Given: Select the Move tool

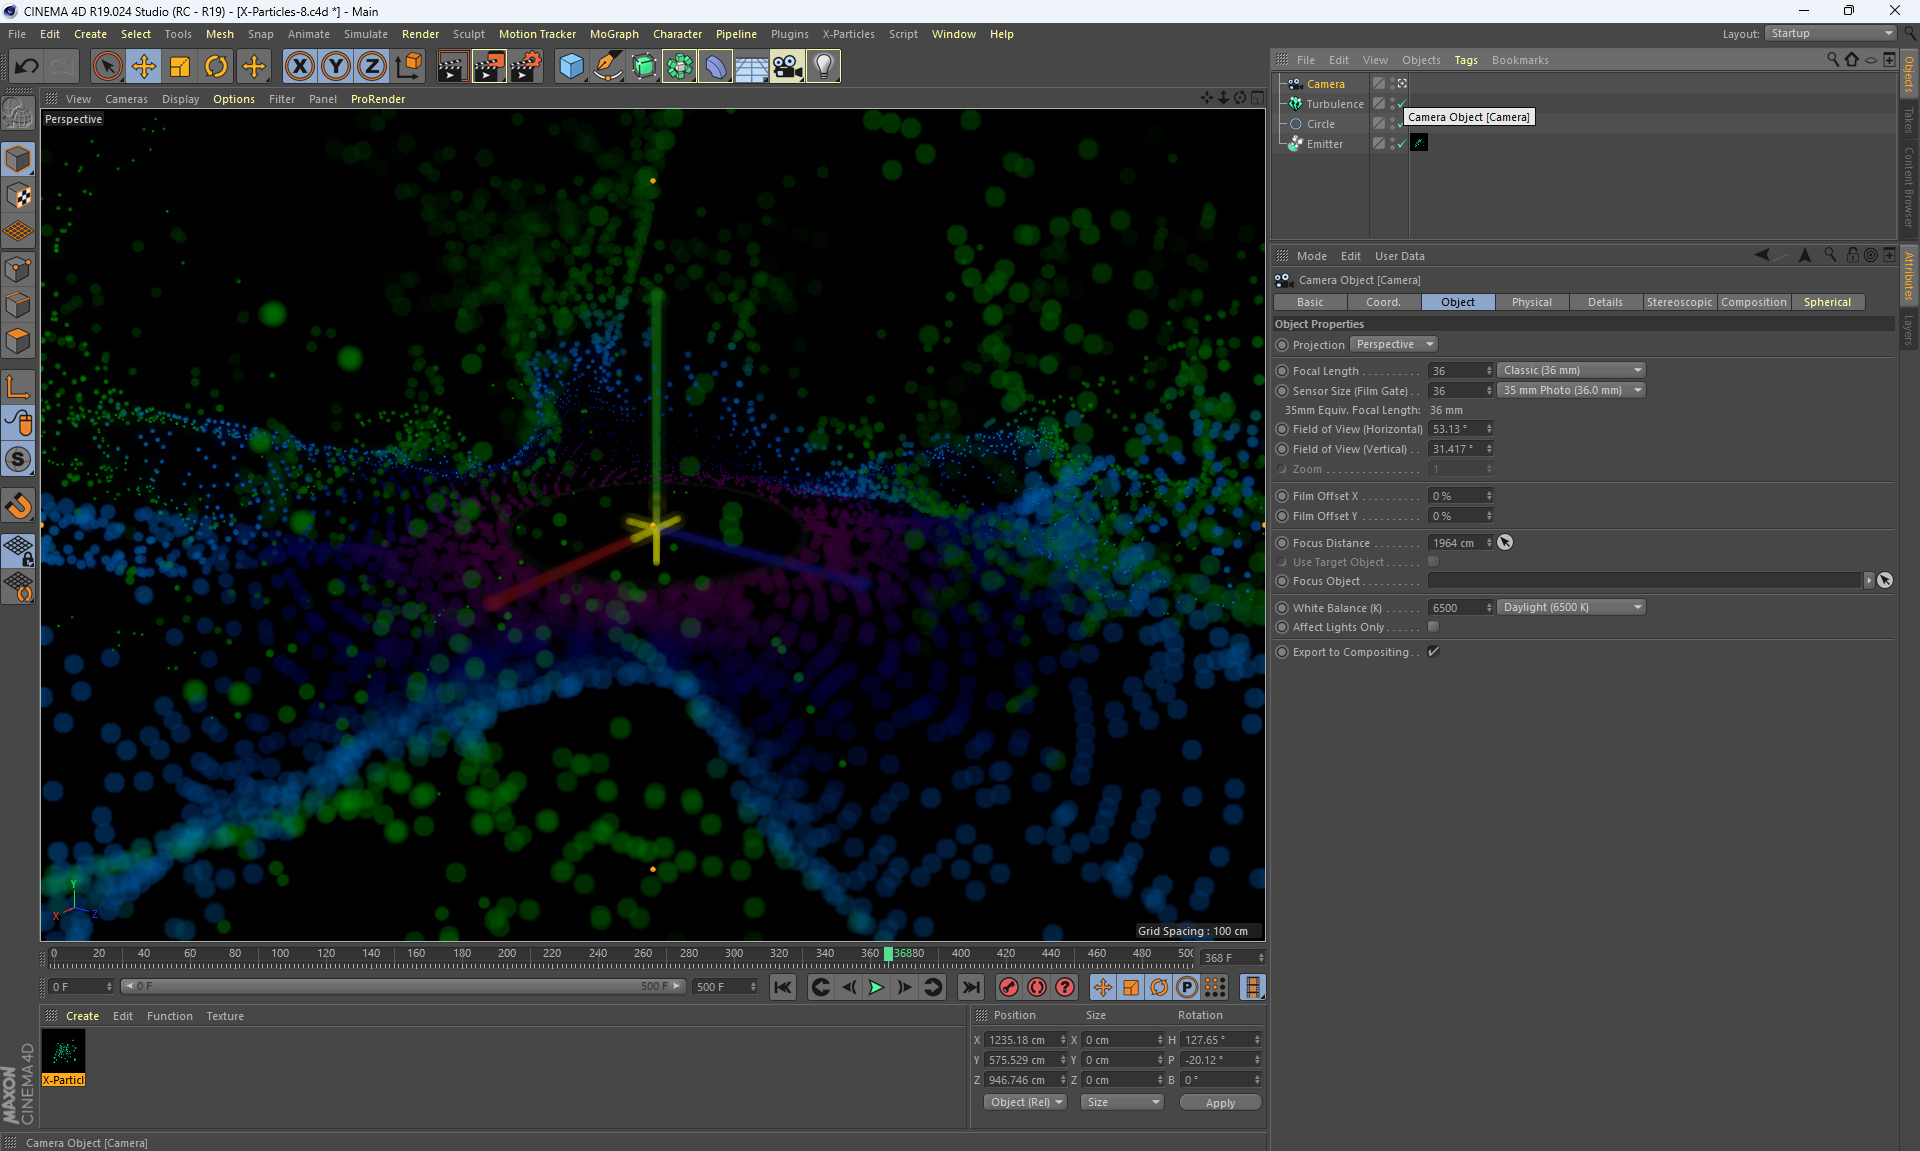Looking at the screenshot, I should 144,66.
